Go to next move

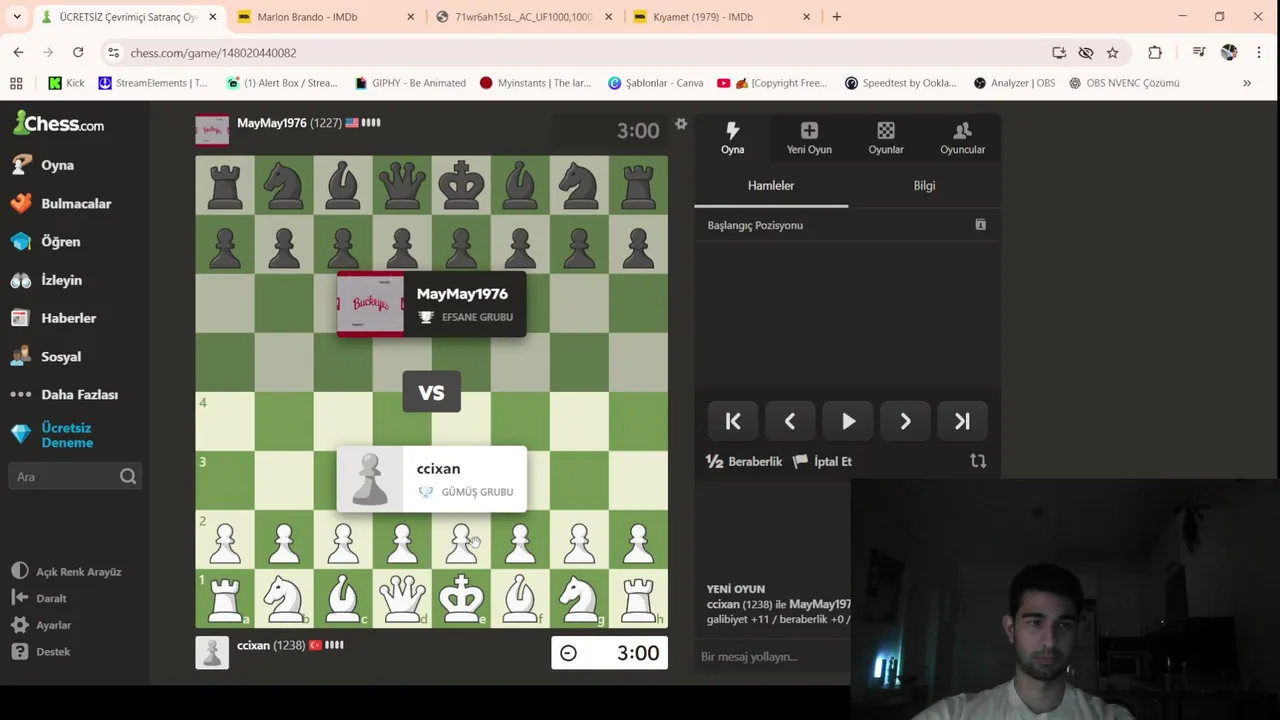tap(905, 422)
